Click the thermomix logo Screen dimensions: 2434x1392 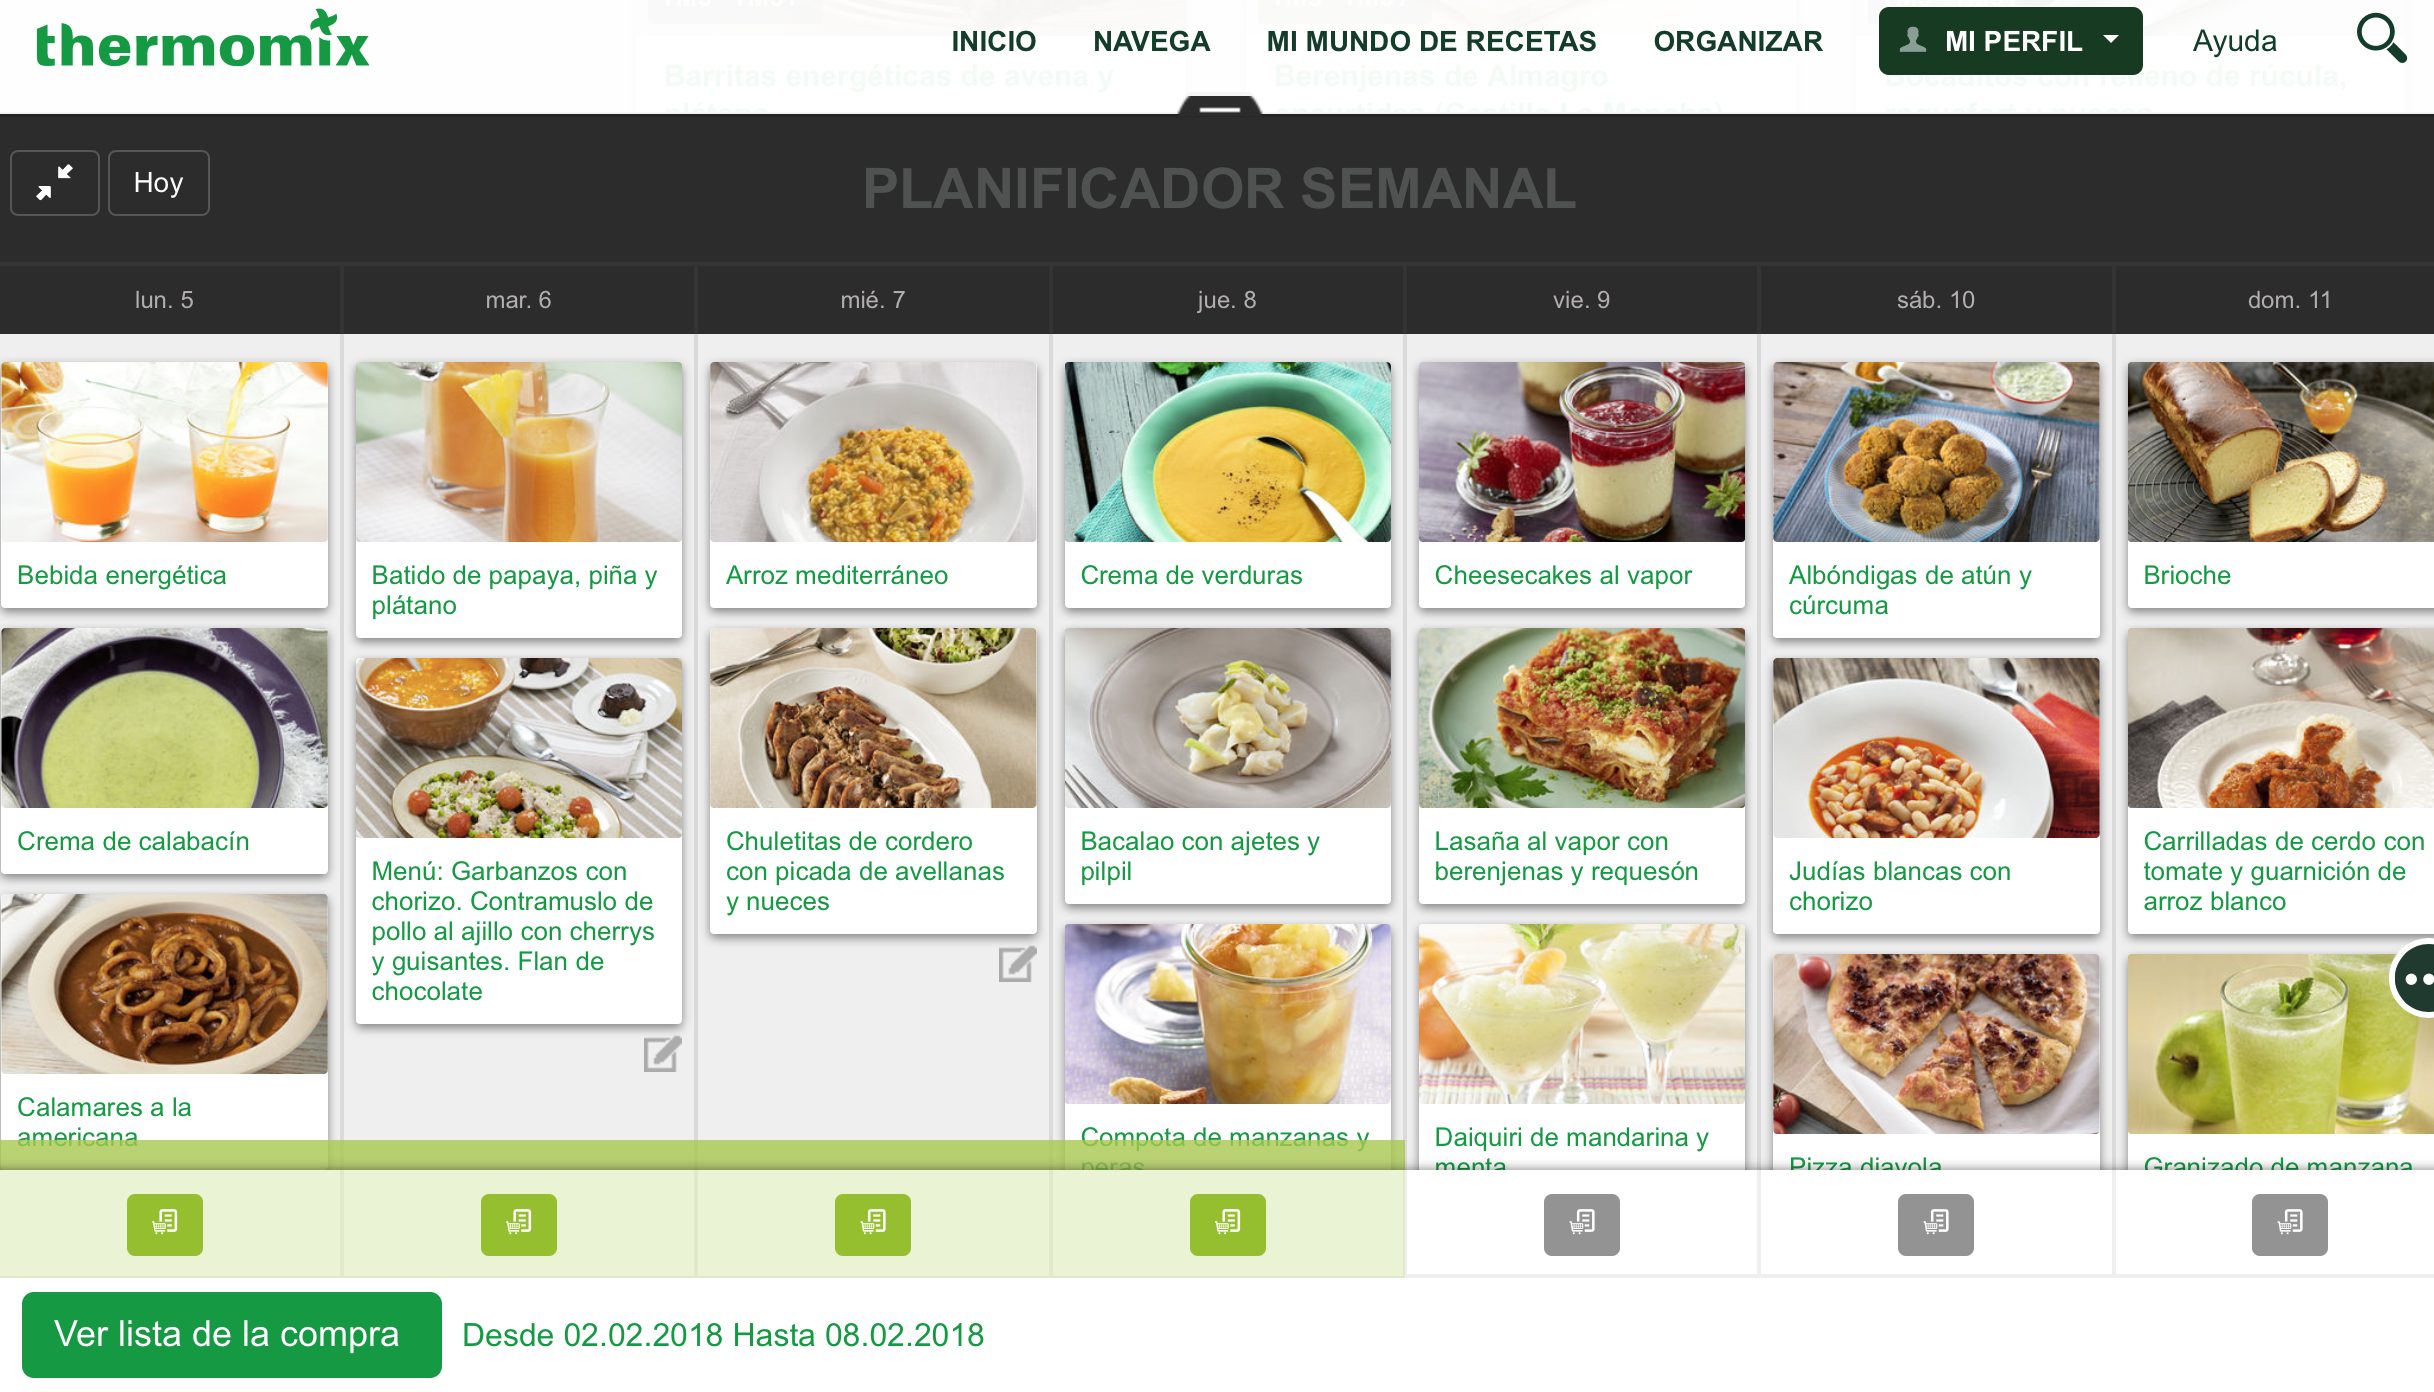tap(202, 42)
